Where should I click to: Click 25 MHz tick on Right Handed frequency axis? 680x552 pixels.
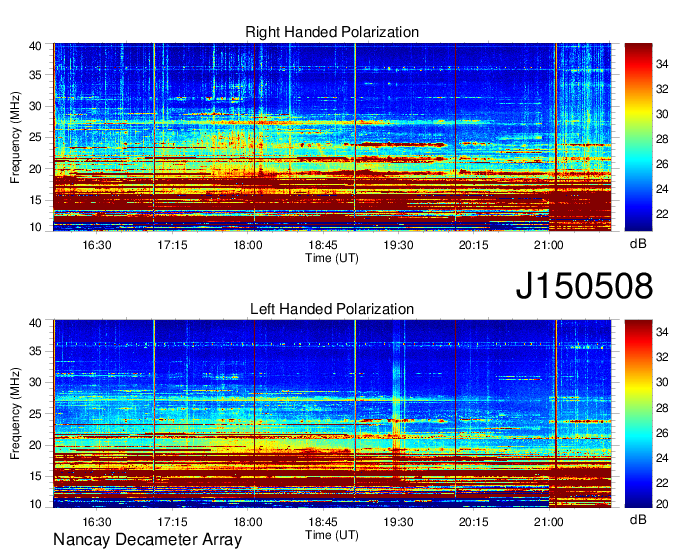pos(35,137)
